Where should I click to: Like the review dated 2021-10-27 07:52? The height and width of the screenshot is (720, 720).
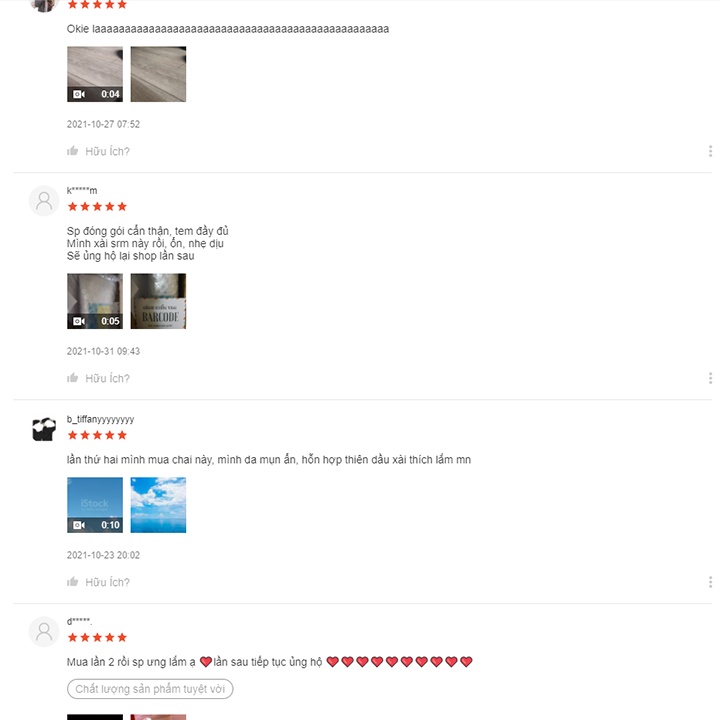73,151
